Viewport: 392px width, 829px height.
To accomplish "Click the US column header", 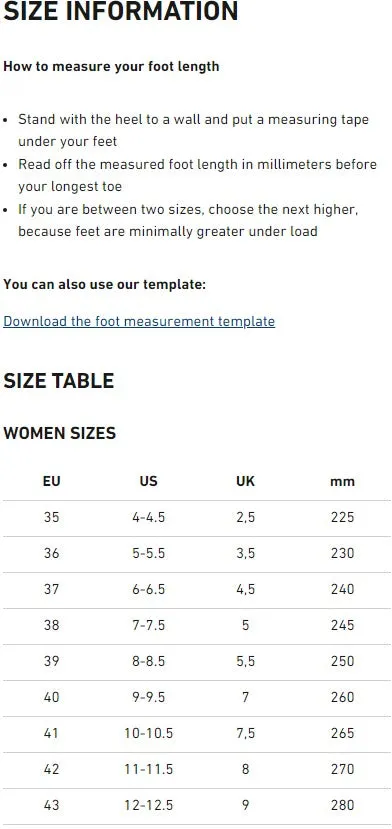I will [x=149, y=482].
